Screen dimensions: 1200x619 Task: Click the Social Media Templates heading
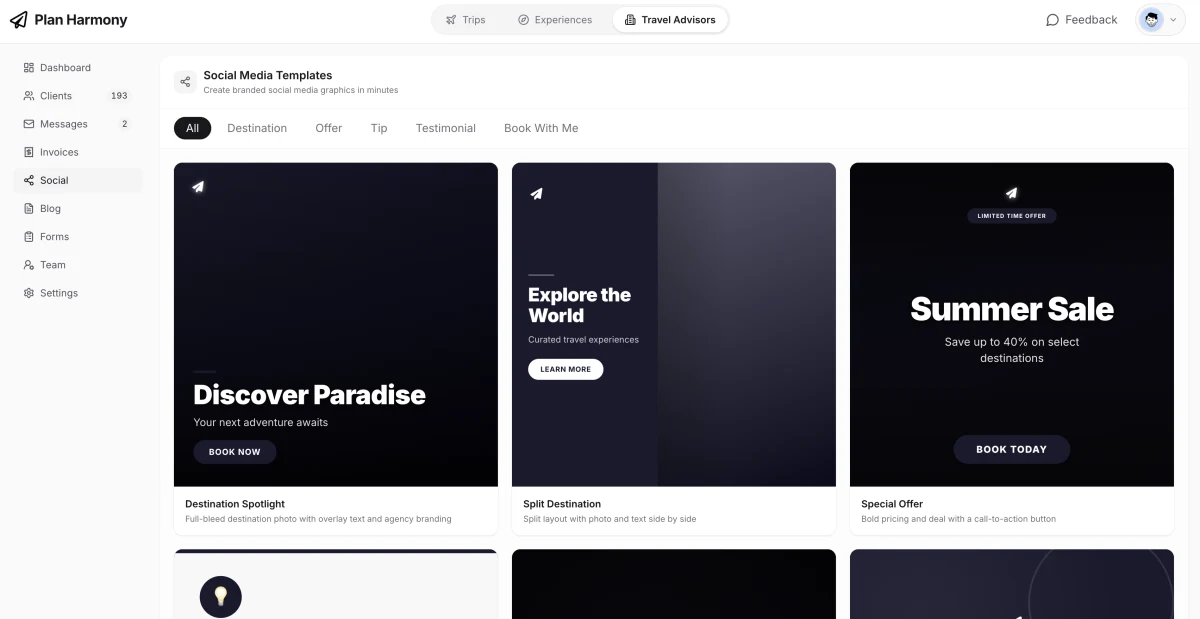[x=268, y=75]
